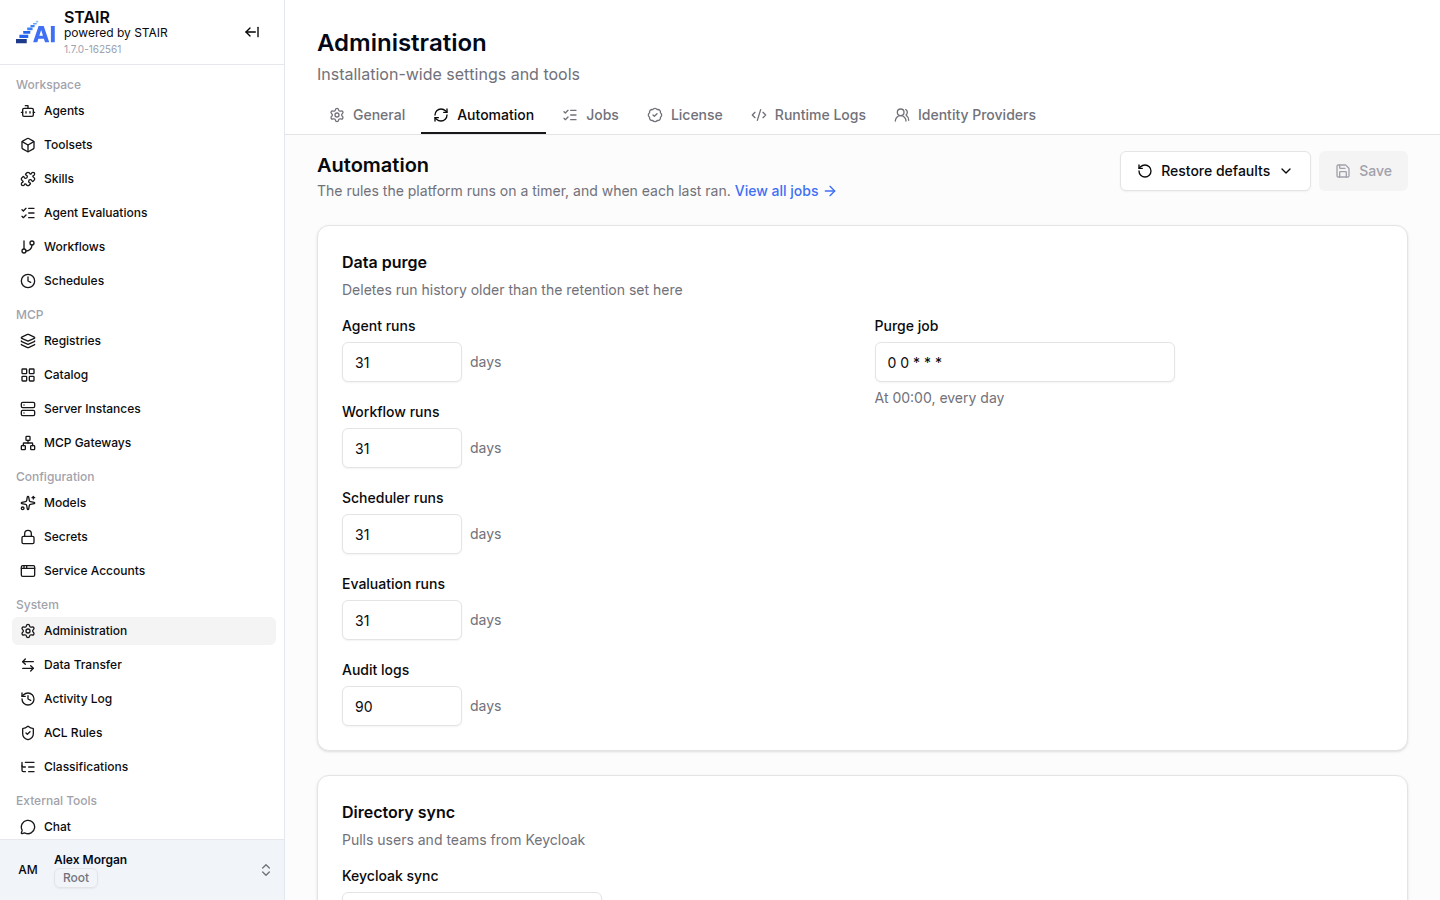
Task: Click the Models sparkle icon
Action: [28, 503]
